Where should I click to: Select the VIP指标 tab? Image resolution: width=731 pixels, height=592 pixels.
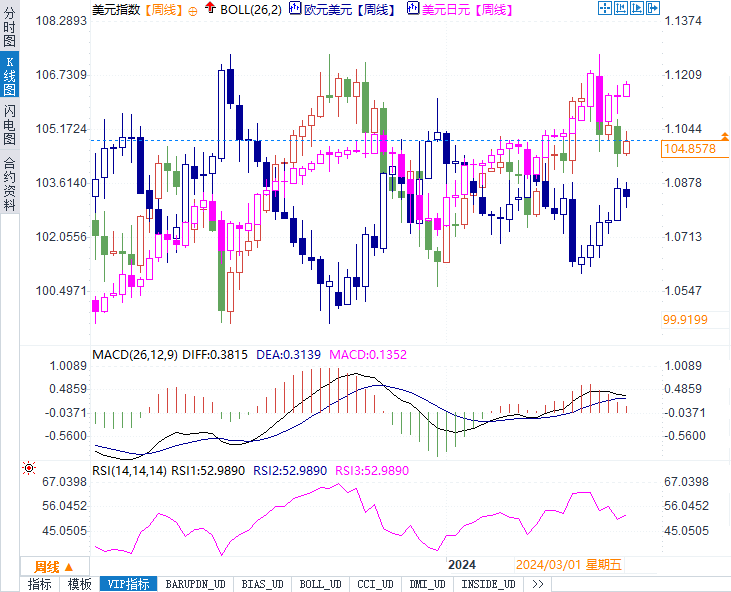click(129, 584)
